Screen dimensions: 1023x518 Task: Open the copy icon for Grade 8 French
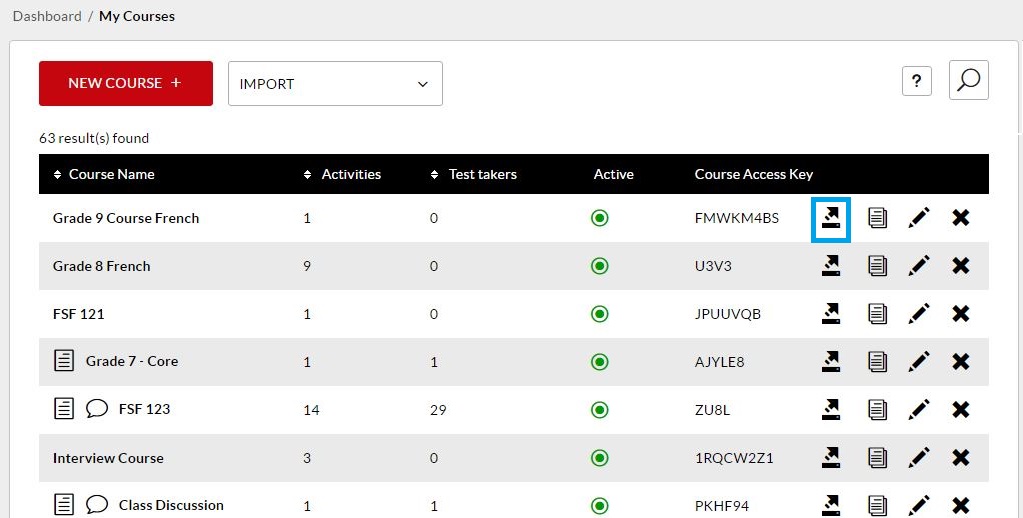(878, 266)
